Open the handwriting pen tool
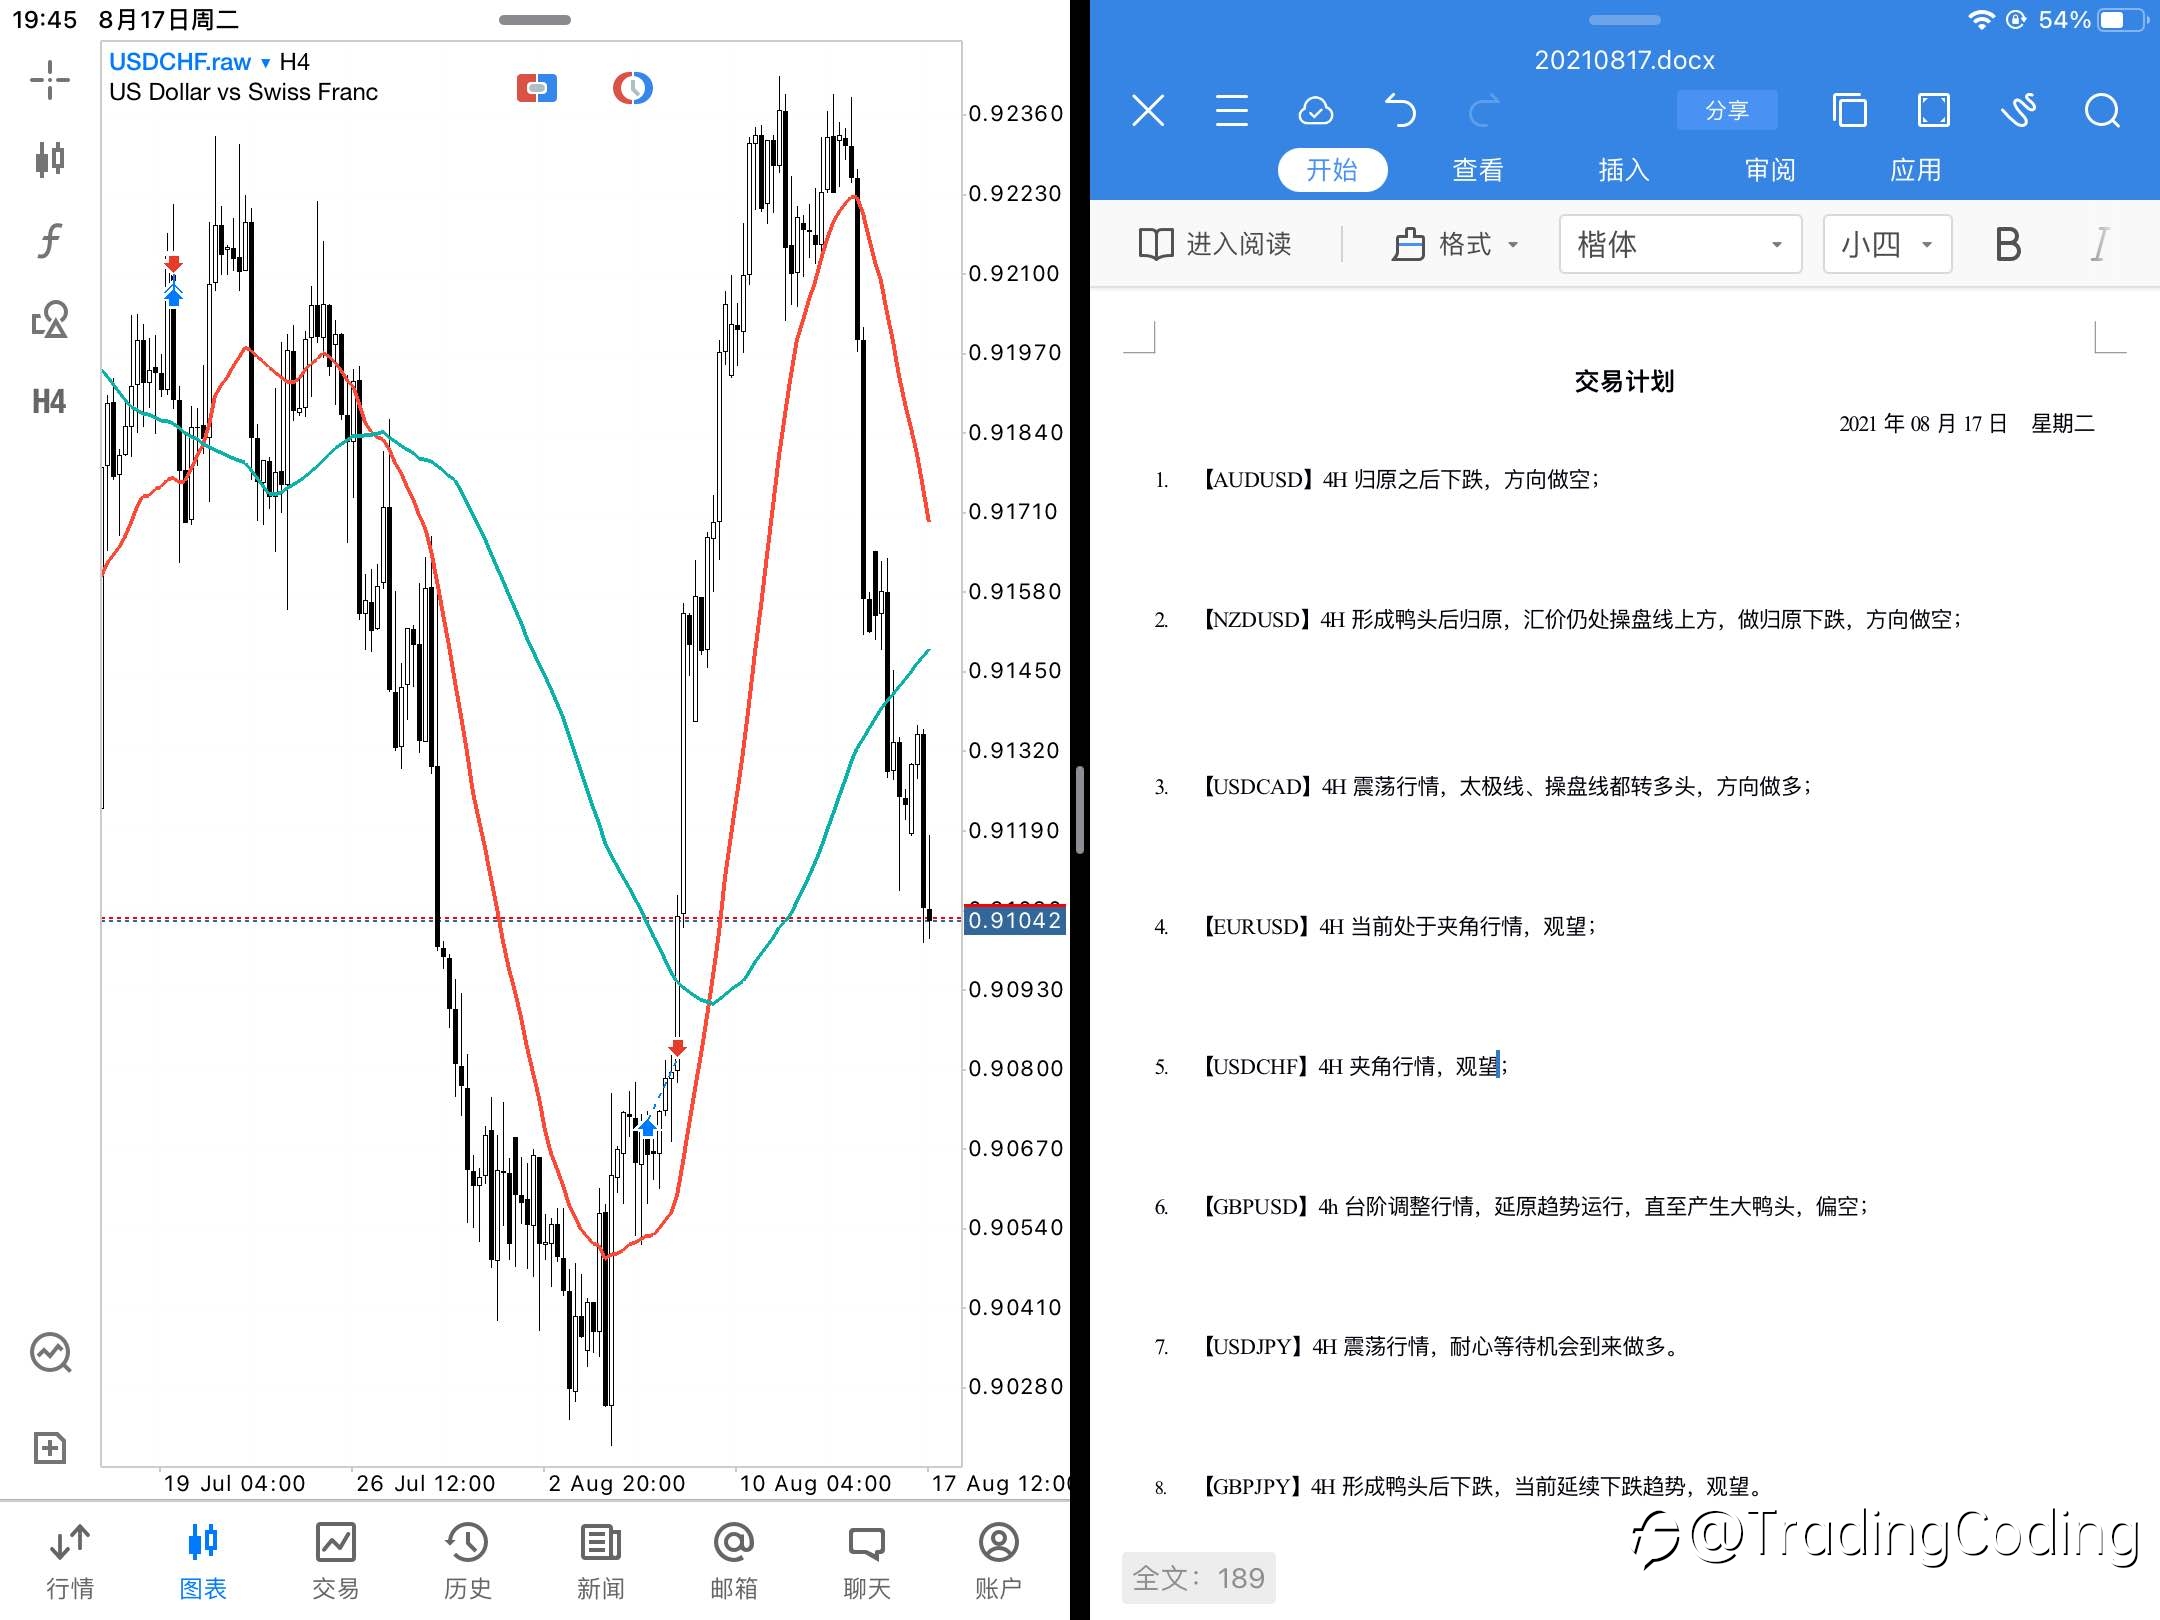The image size is (2160, 1620). pyautogui.click(x=2018, y=110)
